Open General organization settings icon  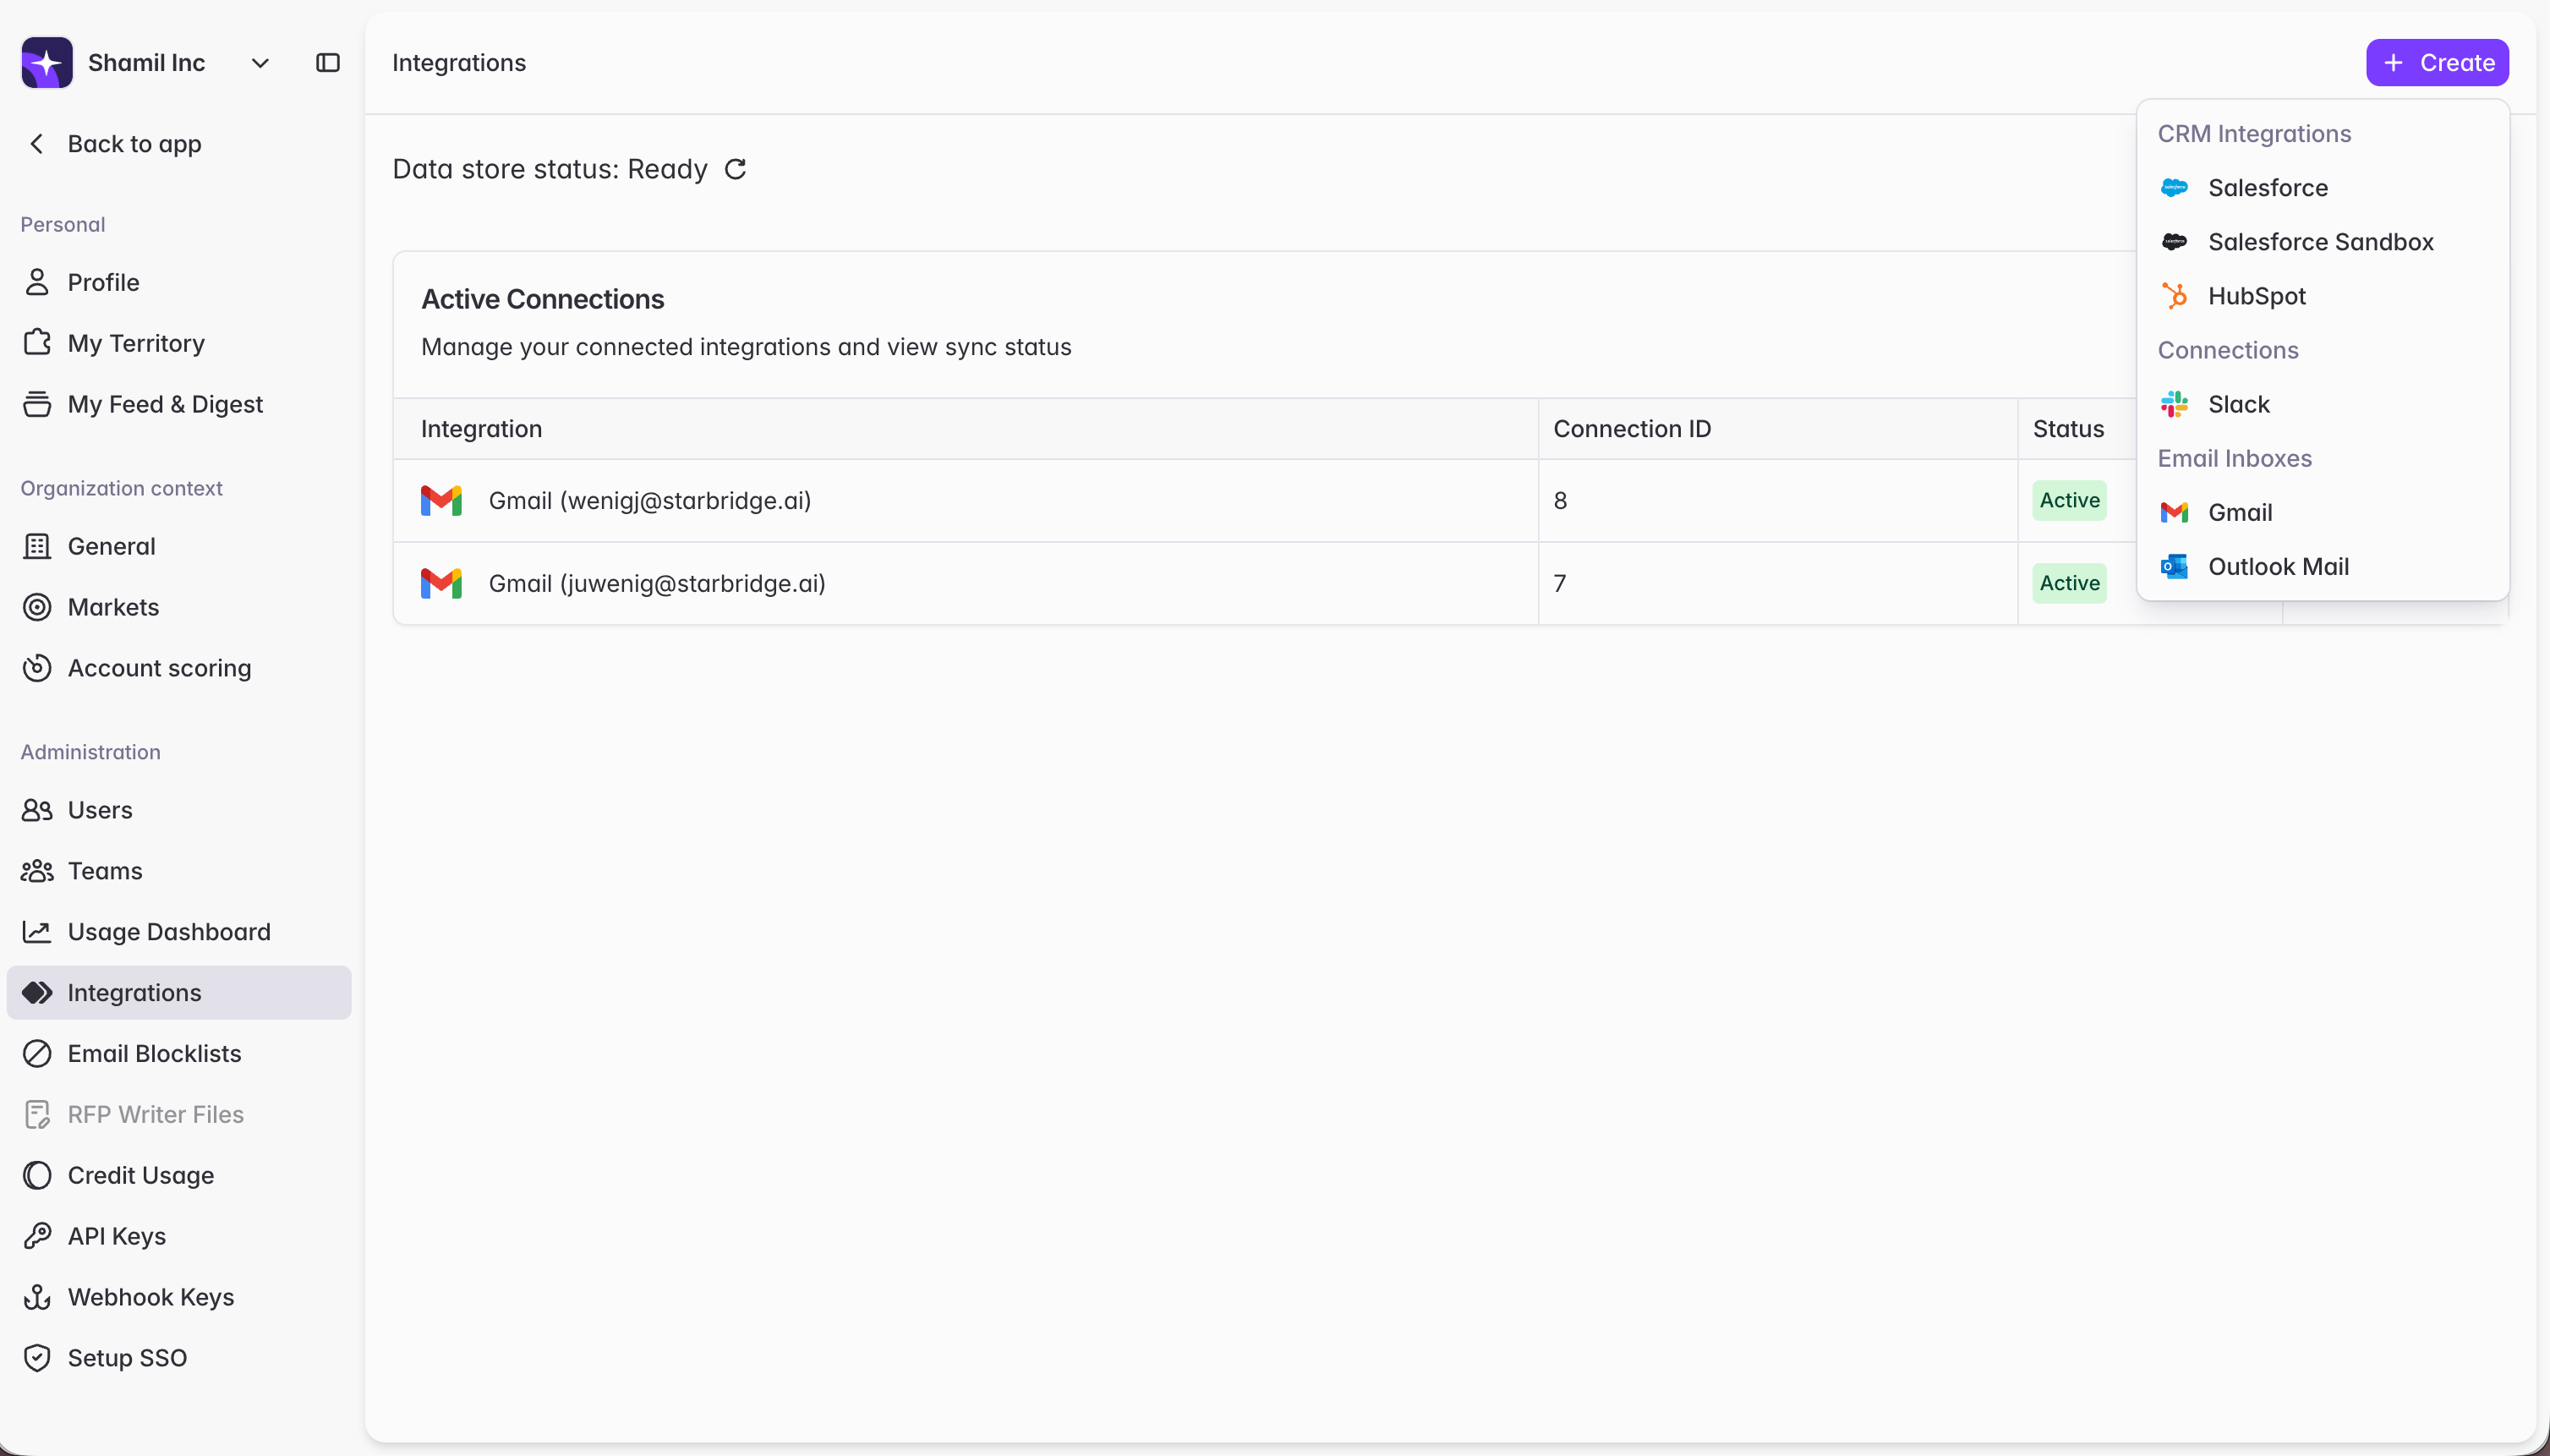point(37,546)
